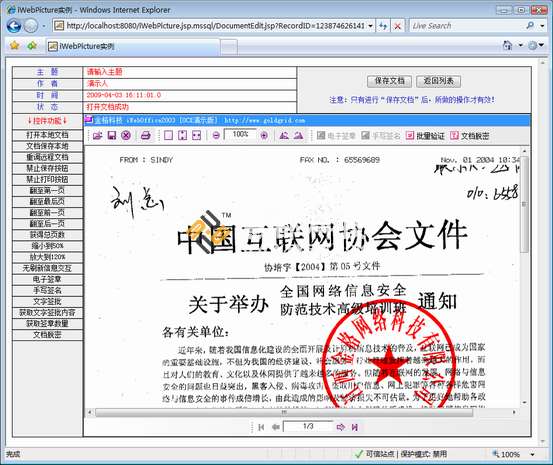
Task: Click the rotate left image icon
Action: [x=284, y=135]
